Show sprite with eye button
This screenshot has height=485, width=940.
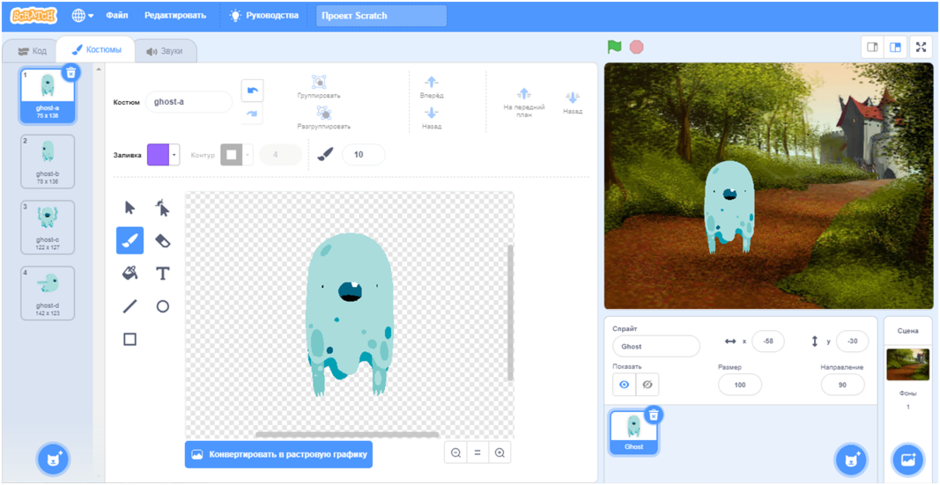pos(624,385)
